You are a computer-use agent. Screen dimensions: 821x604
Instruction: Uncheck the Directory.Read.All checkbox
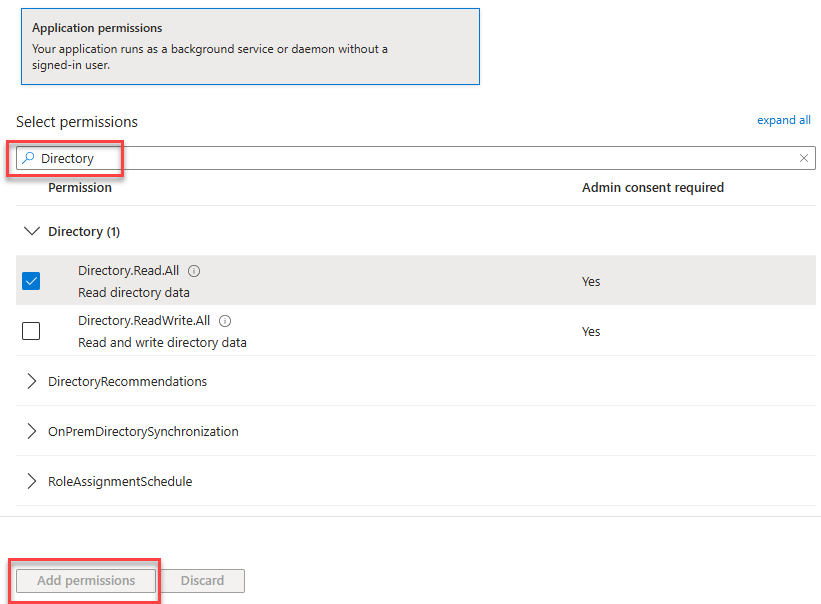31,281
